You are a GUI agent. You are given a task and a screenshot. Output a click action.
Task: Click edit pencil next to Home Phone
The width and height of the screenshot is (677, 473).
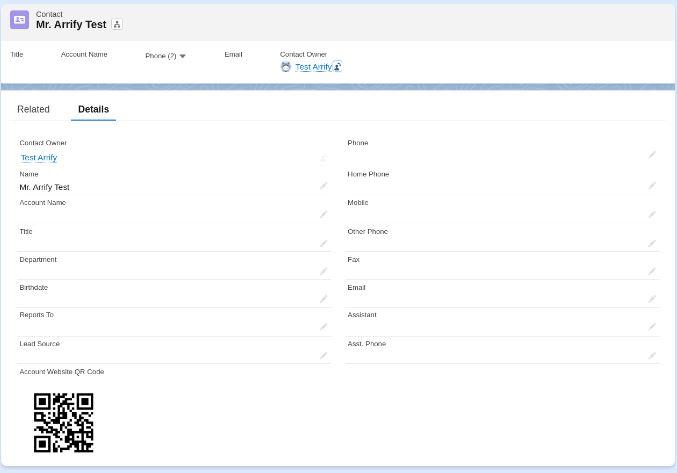pos(652,186)
